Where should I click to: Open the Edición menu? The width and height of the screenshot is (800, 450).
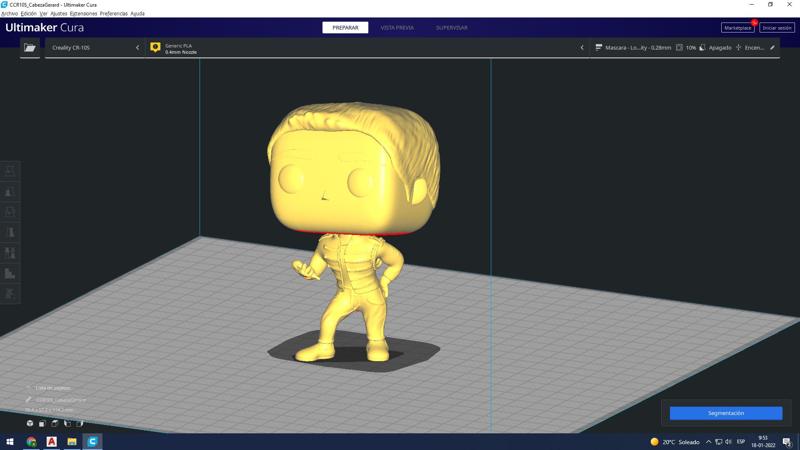point(29,14)
